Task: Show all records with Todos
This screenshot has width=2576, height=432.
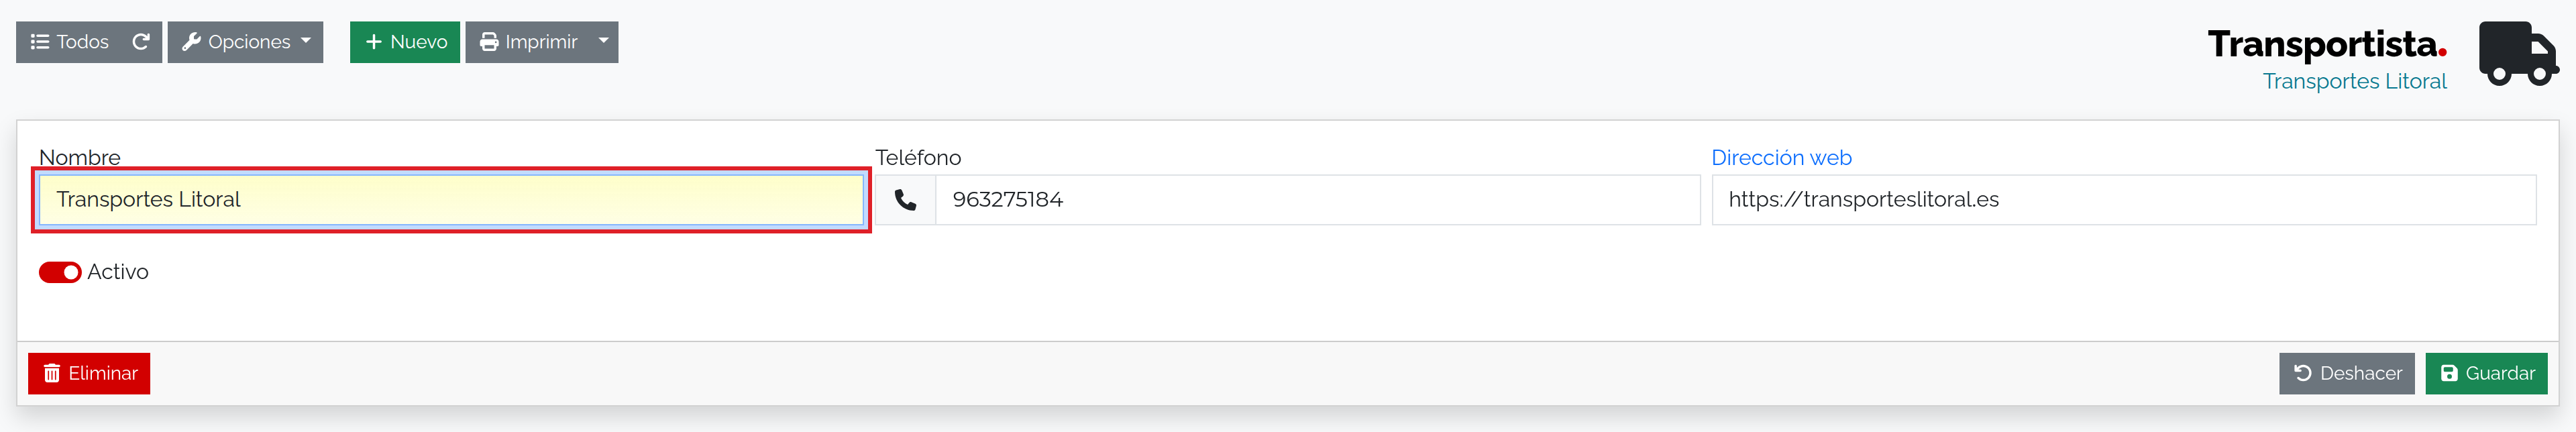Action: pyautogui.click(x=69, y=42)
